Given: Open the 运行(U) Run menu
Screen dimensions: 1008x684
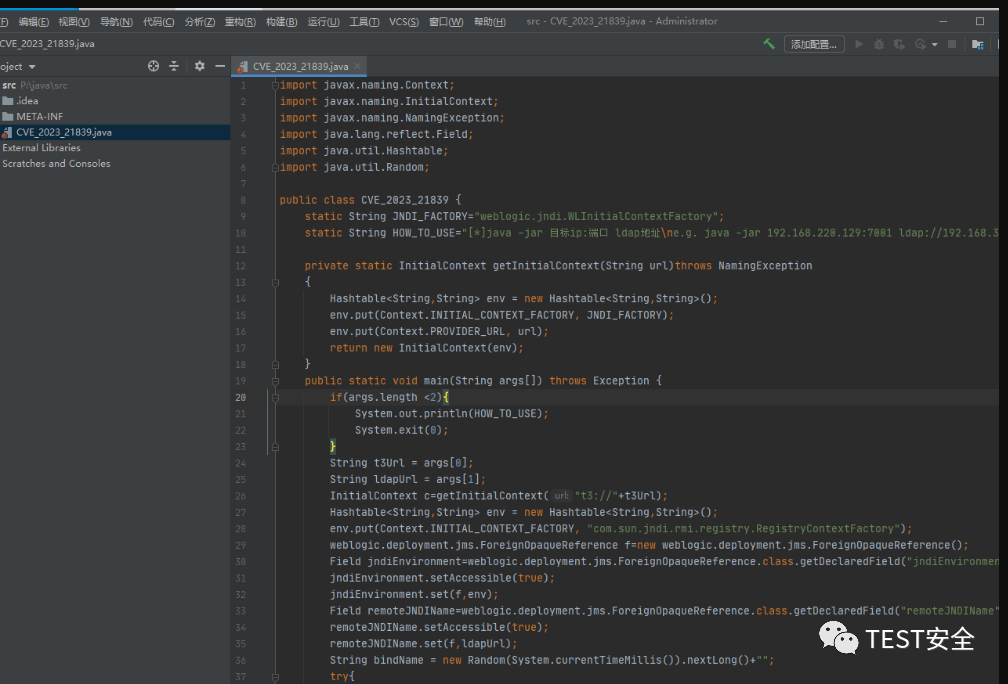Looking at the screenshot, I should [323, 22].
